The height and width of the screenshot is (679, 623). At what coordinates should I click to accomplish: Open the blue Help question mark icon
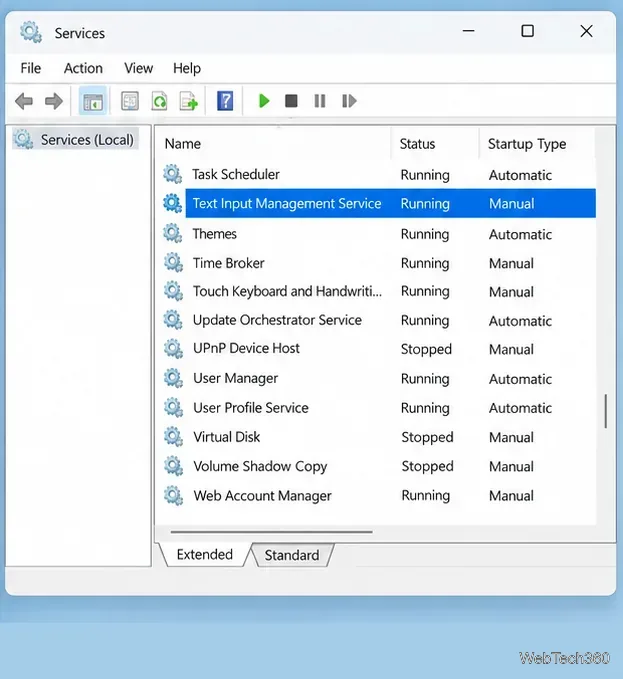(225, 101)
